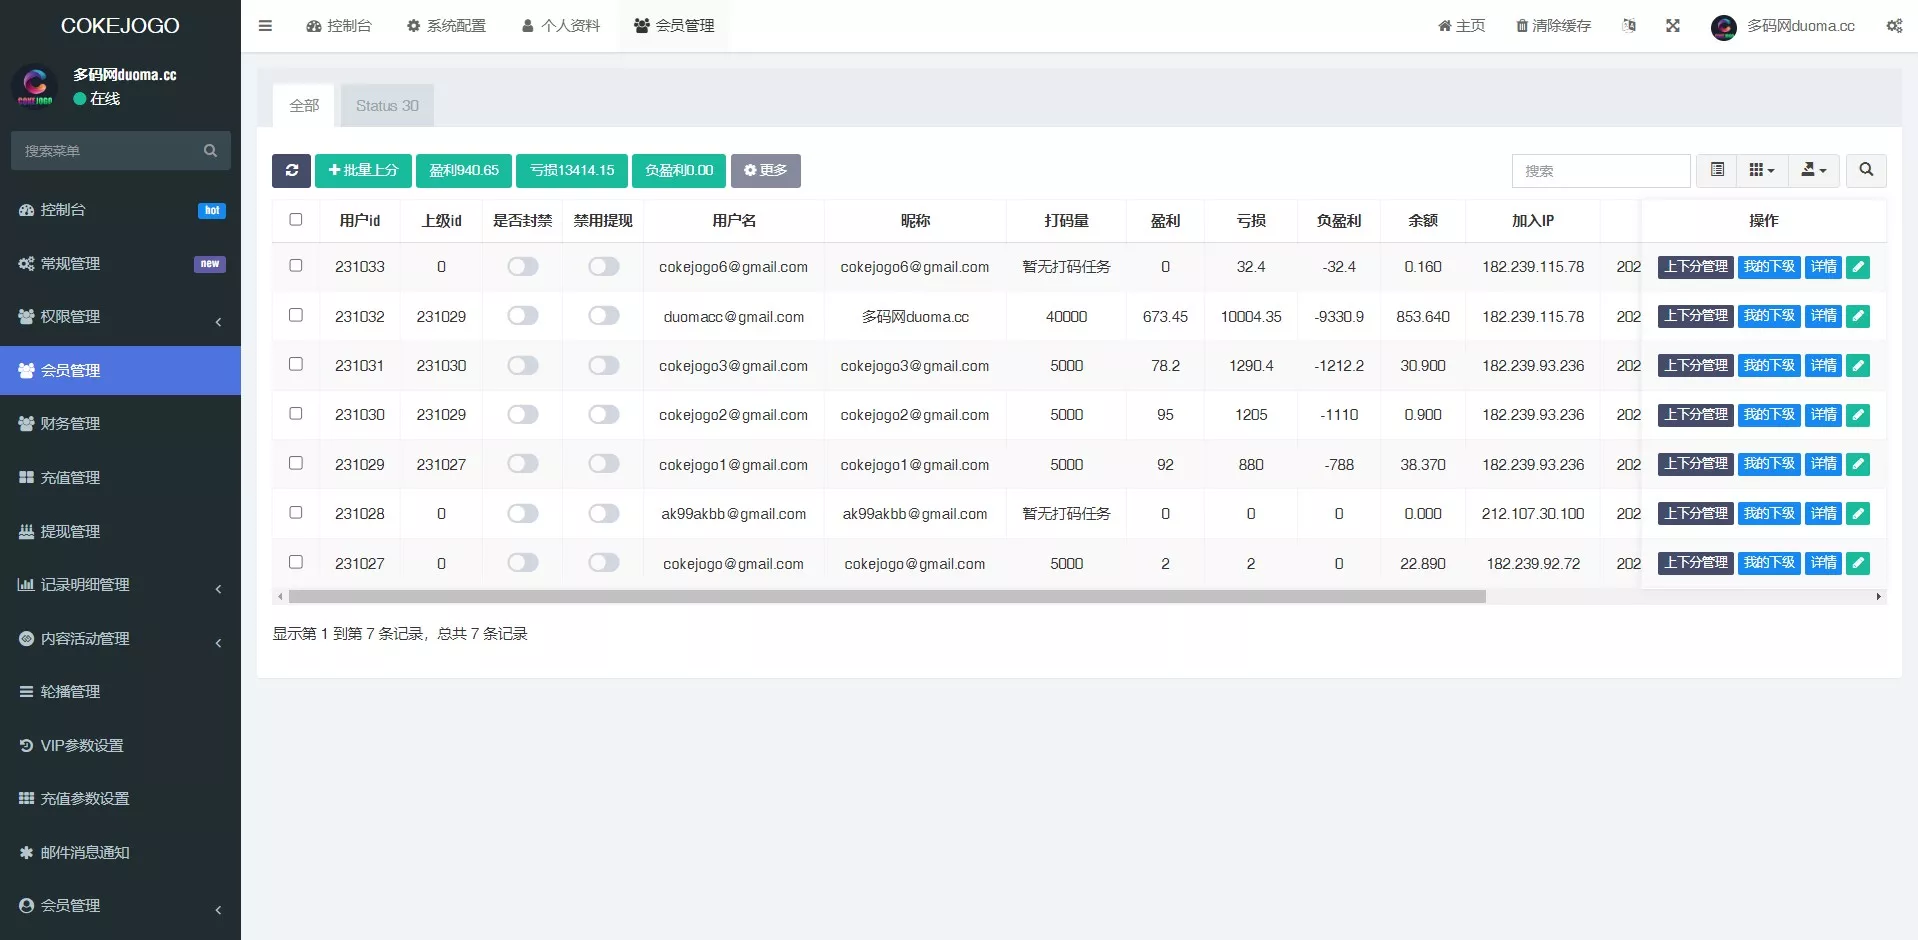
Task: Type in the table search input field
Action: pyautogui.click(x=1601, y=170)
